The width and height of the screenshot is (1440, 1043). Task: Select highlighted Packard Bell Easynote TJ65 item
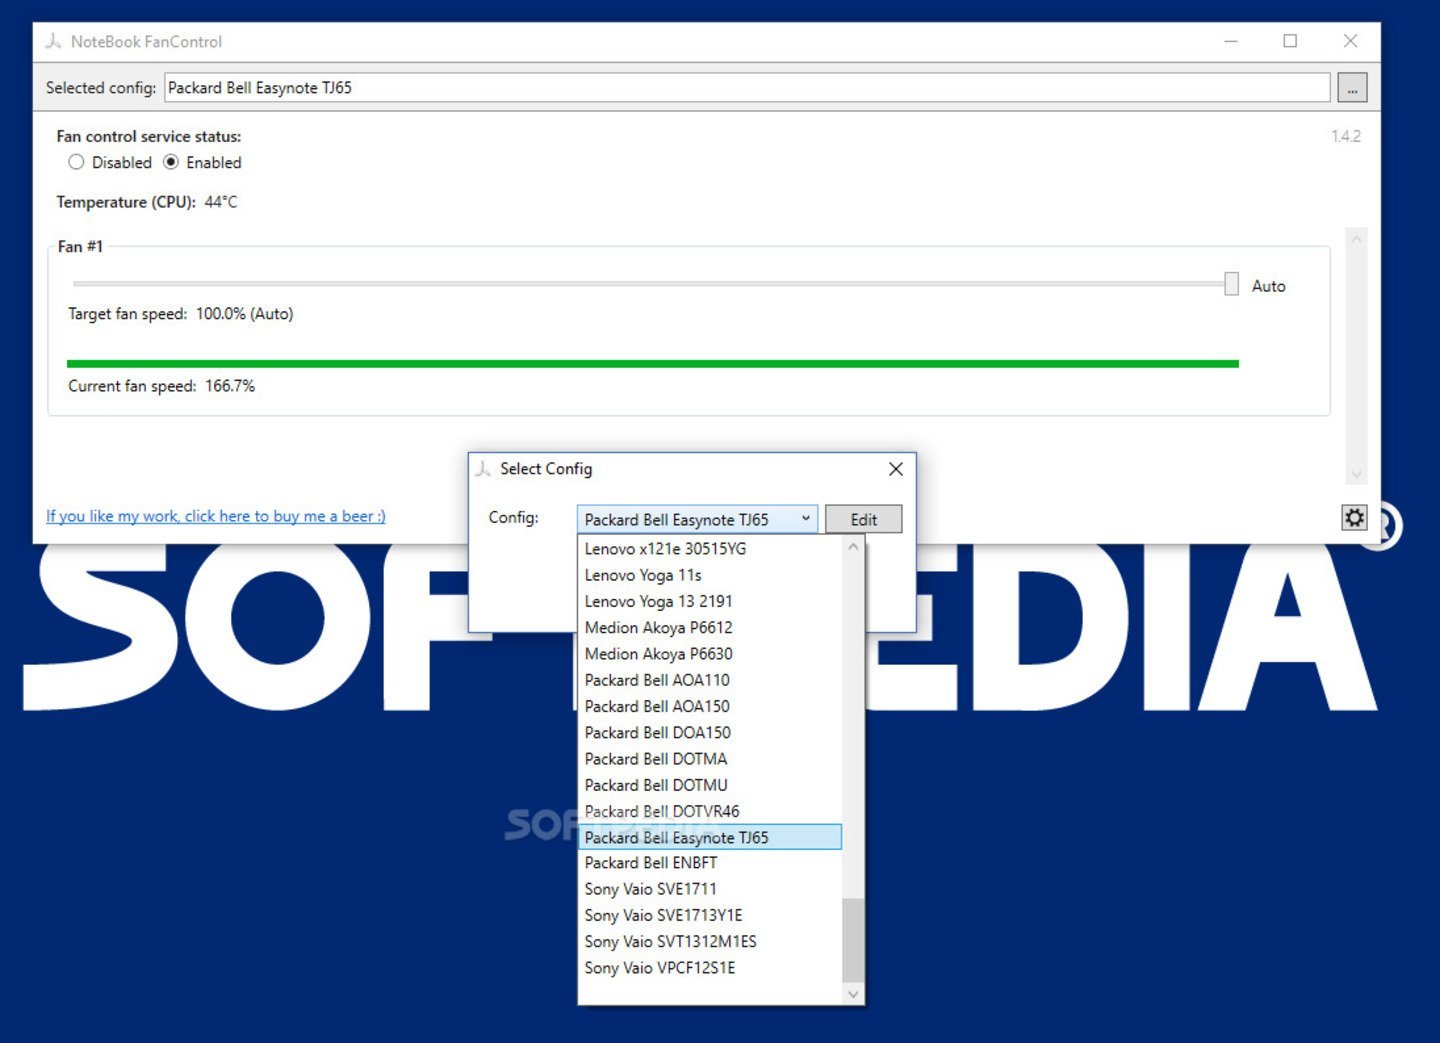click(710, 837)
